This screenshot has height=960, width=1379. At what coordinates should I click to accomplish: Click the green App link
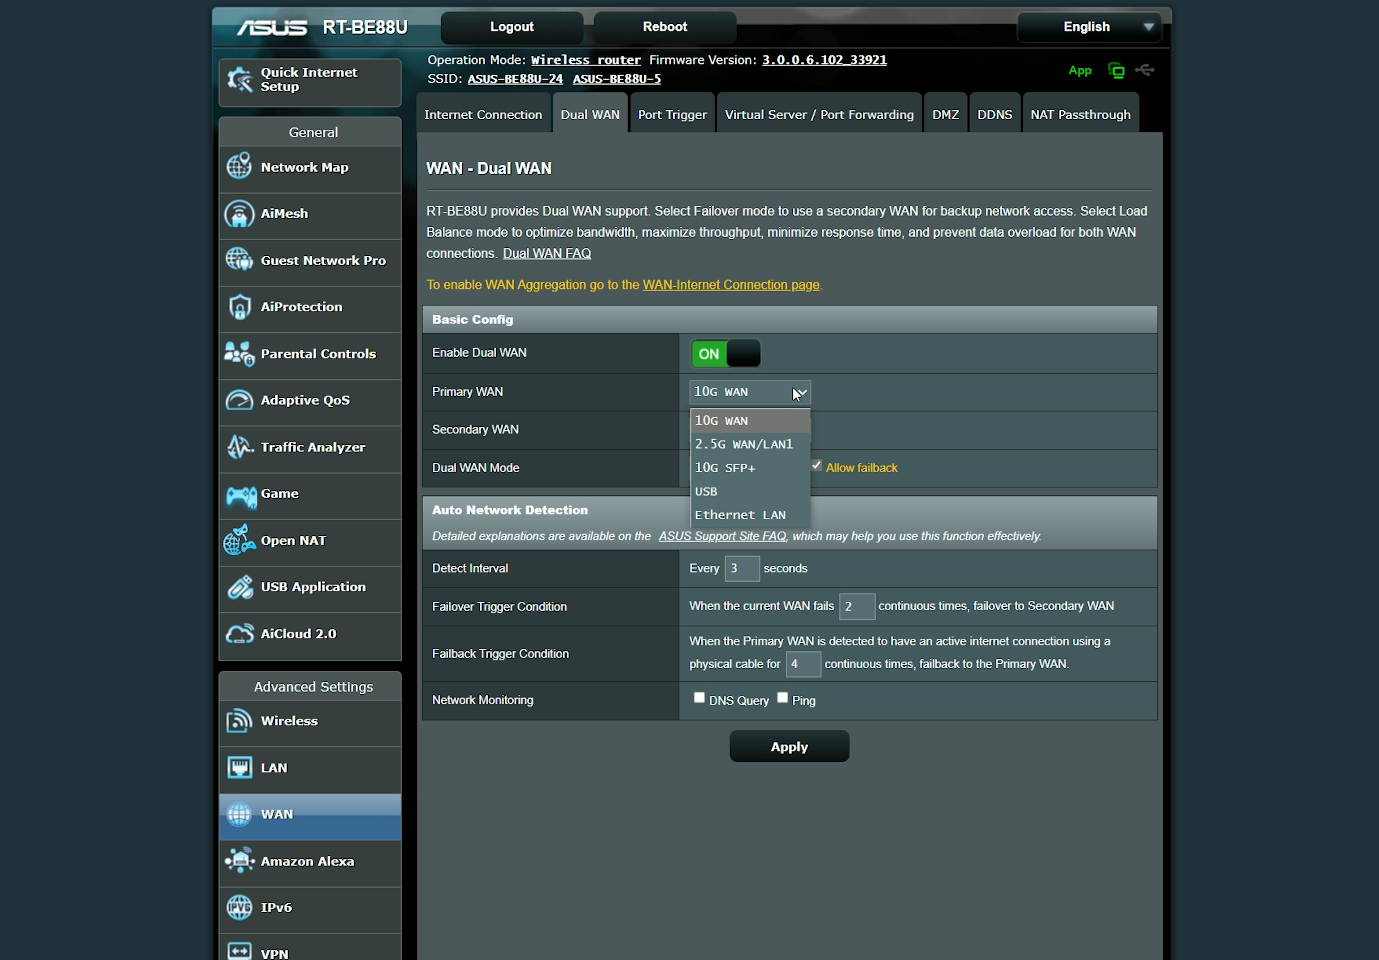1080,70
